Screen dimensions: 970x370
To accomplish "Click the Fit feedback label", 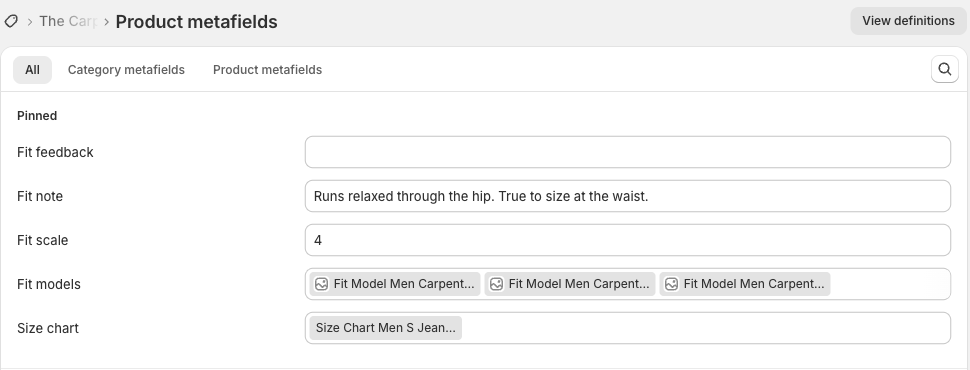I will pos(55,152).
